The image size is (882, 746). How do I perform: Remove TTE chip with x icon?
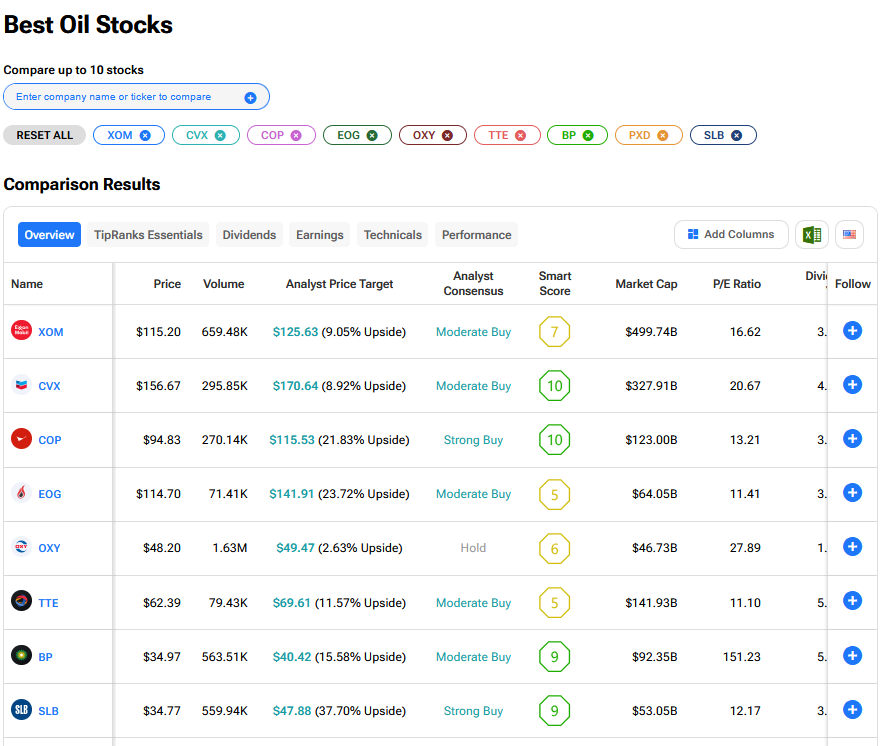[x=520, y=136]
